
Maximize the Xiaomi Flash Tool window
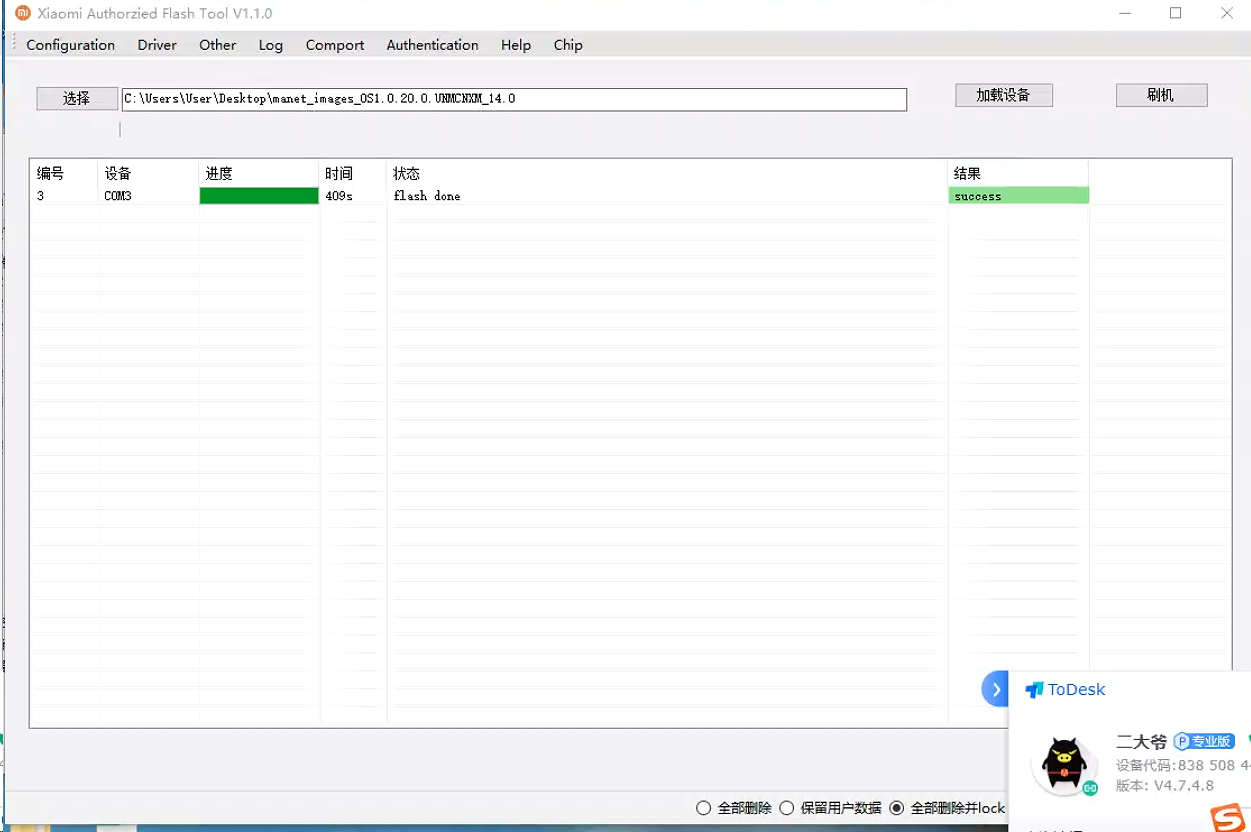click(1176, 13)
